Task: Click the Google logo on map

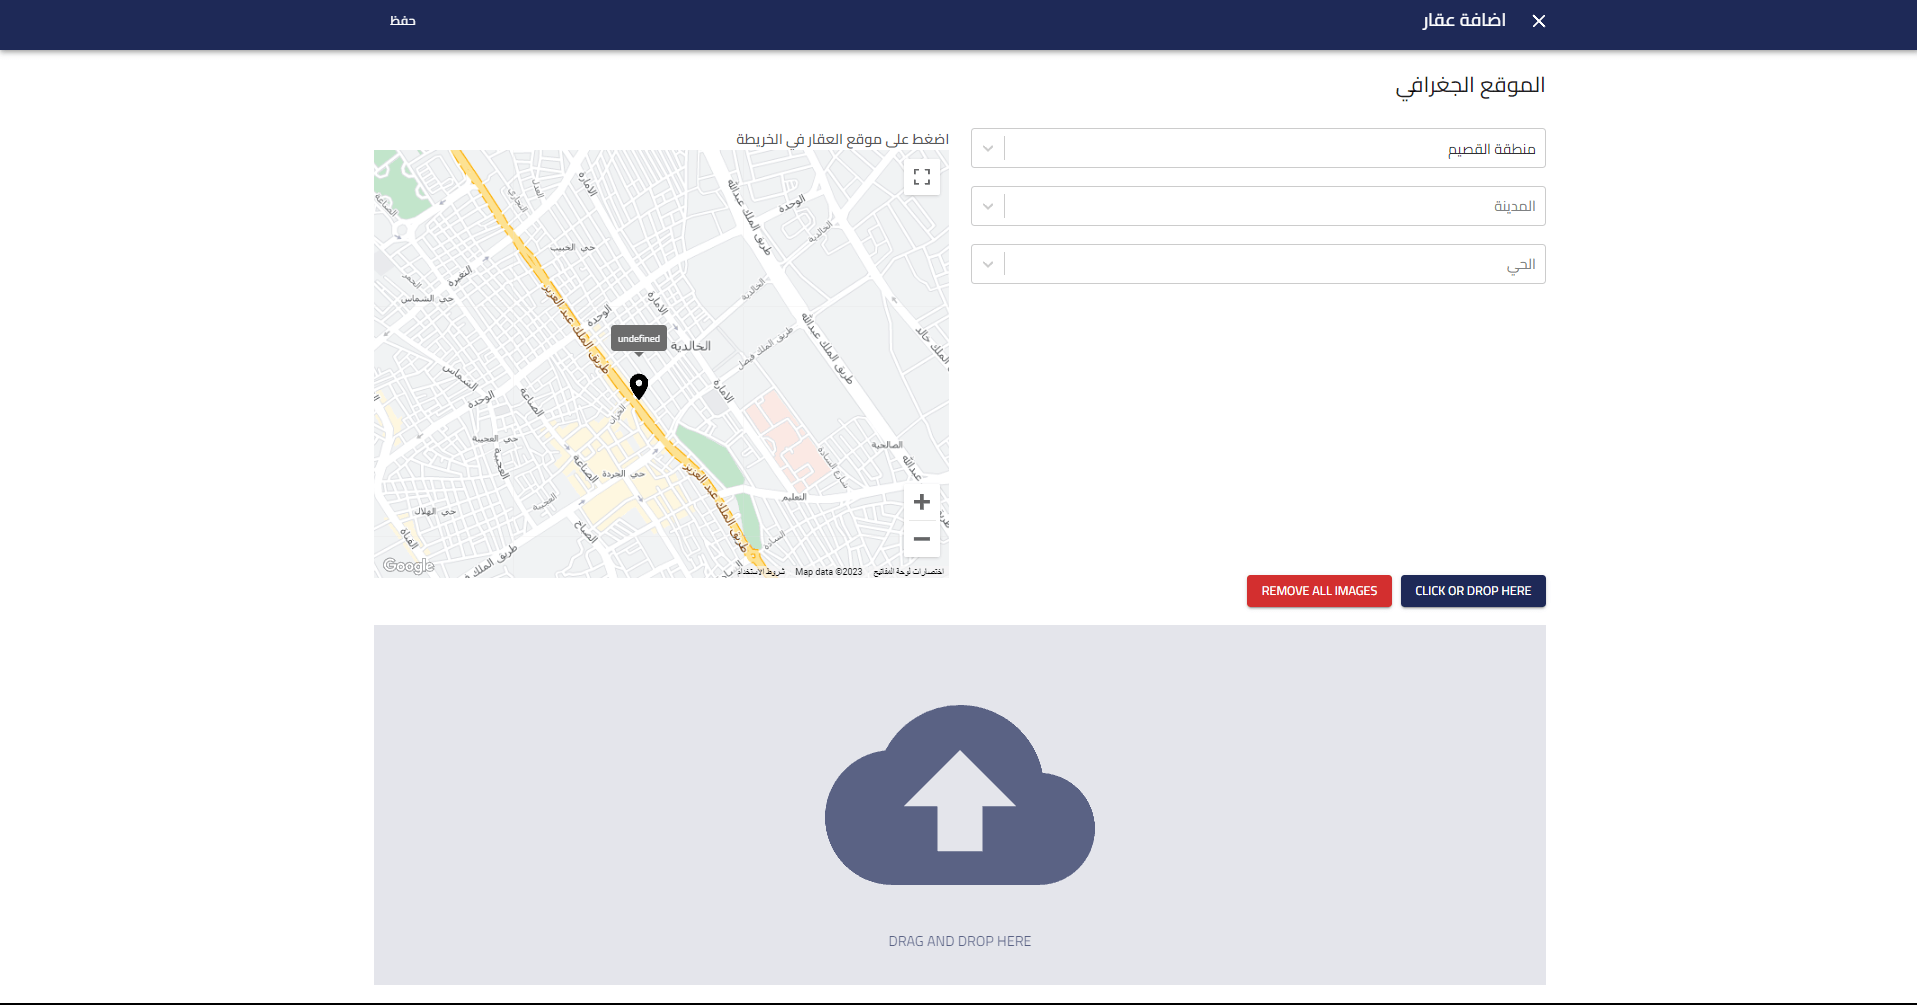Action: coord(408,566)
